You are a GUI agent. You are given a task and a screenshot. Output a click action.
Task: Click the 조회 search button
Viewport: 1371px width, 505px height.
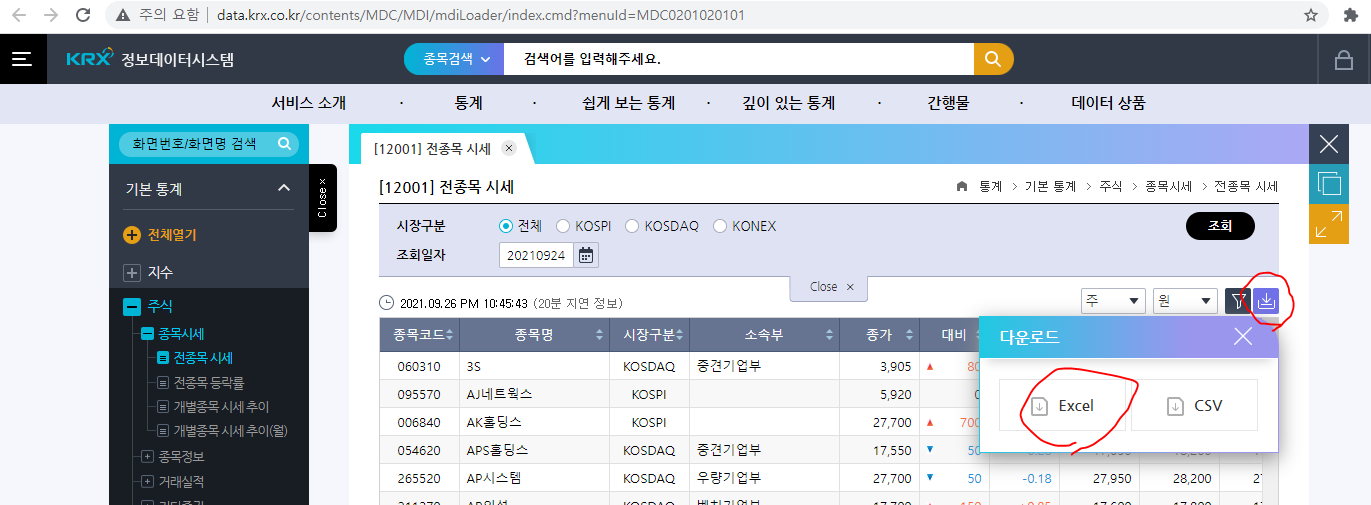pos(1220,226)
